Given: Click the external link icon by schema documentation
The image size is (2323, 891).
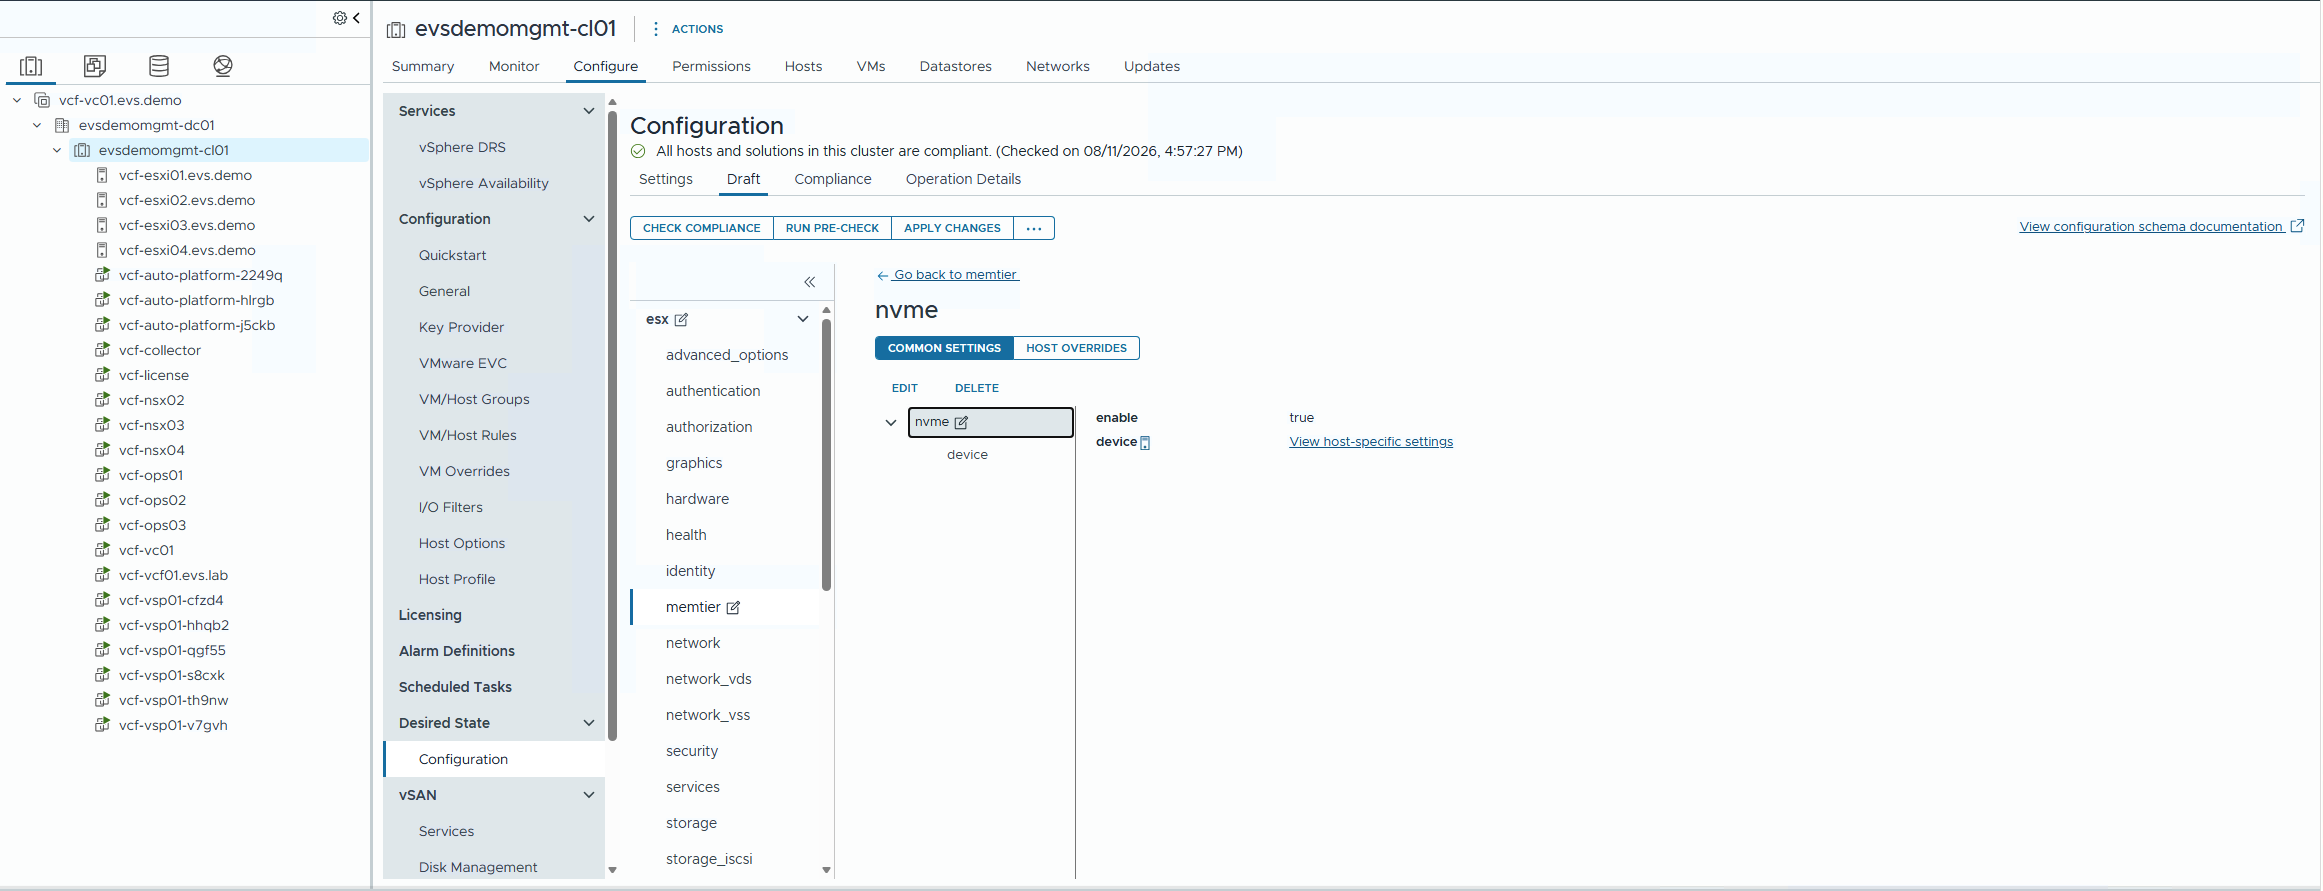Looking at the screenshot, I should 2297,226.
